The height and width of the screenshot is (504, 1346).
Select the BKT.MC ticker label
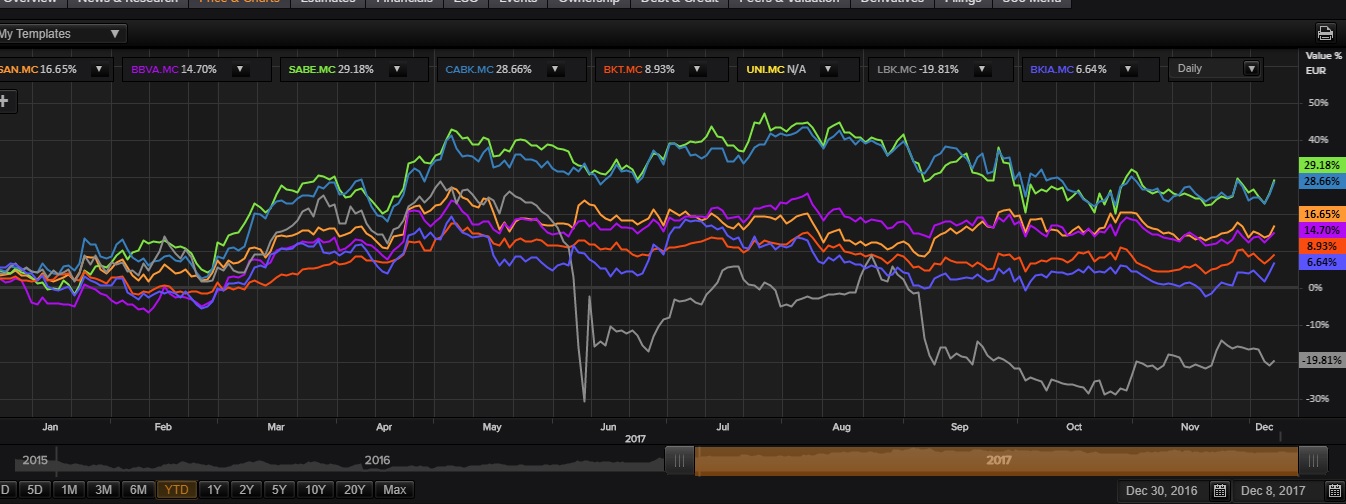(621, 69)
